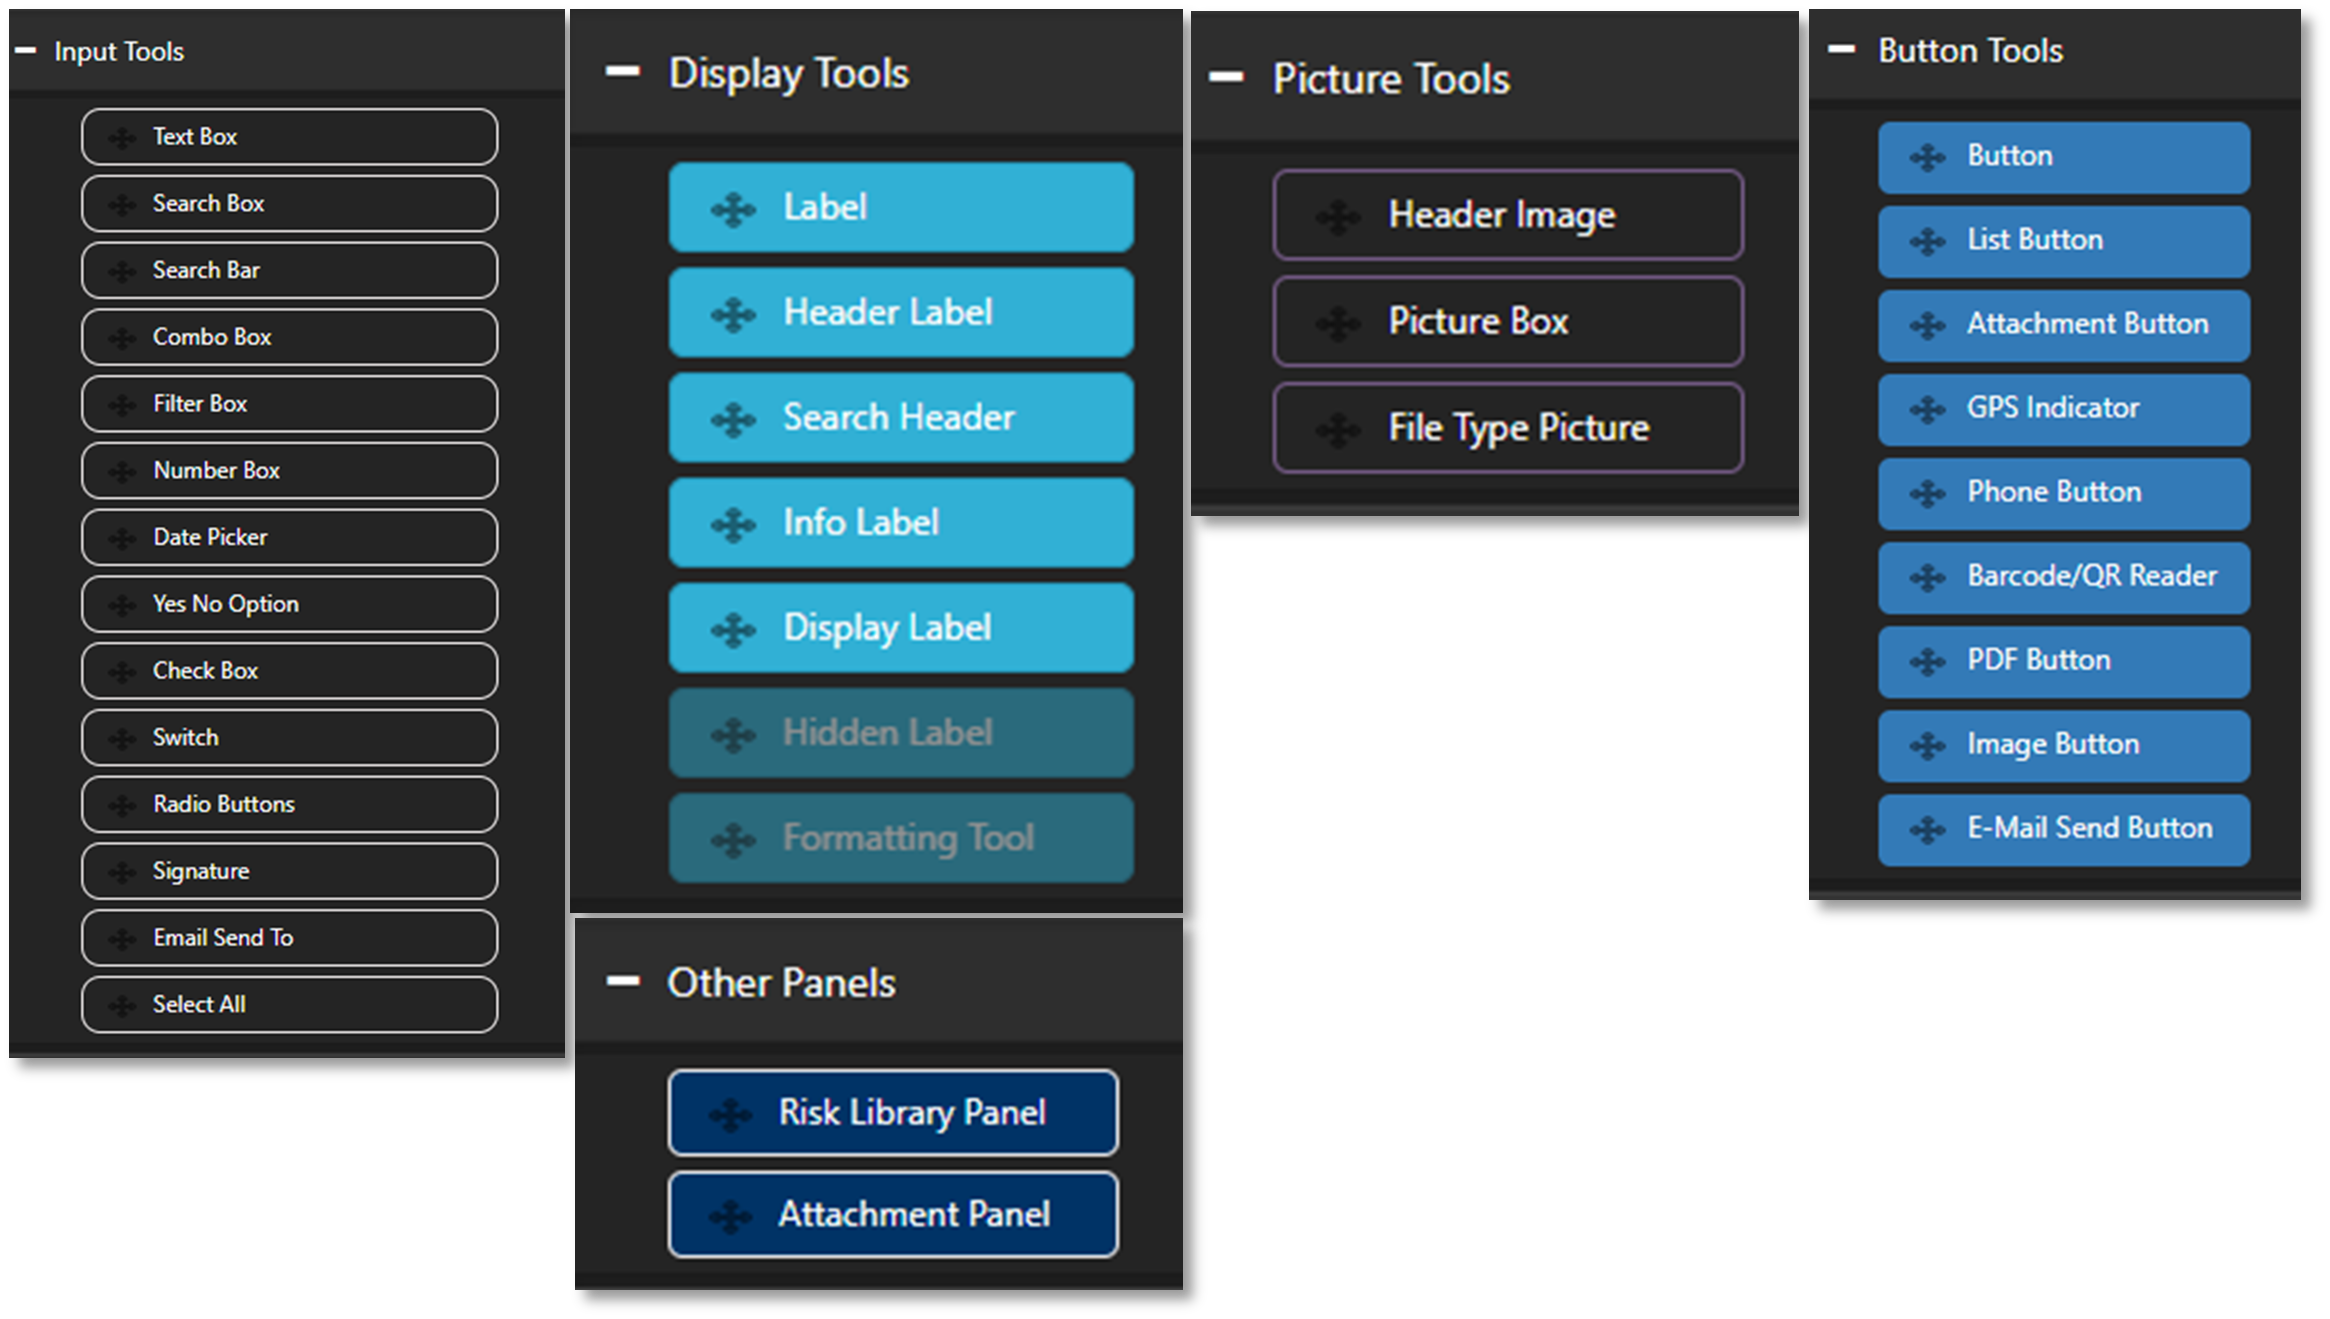Viewport: 2330px width, 1319px height.
Task: Click the move handle icon on Label
Action: click(733, 209)
